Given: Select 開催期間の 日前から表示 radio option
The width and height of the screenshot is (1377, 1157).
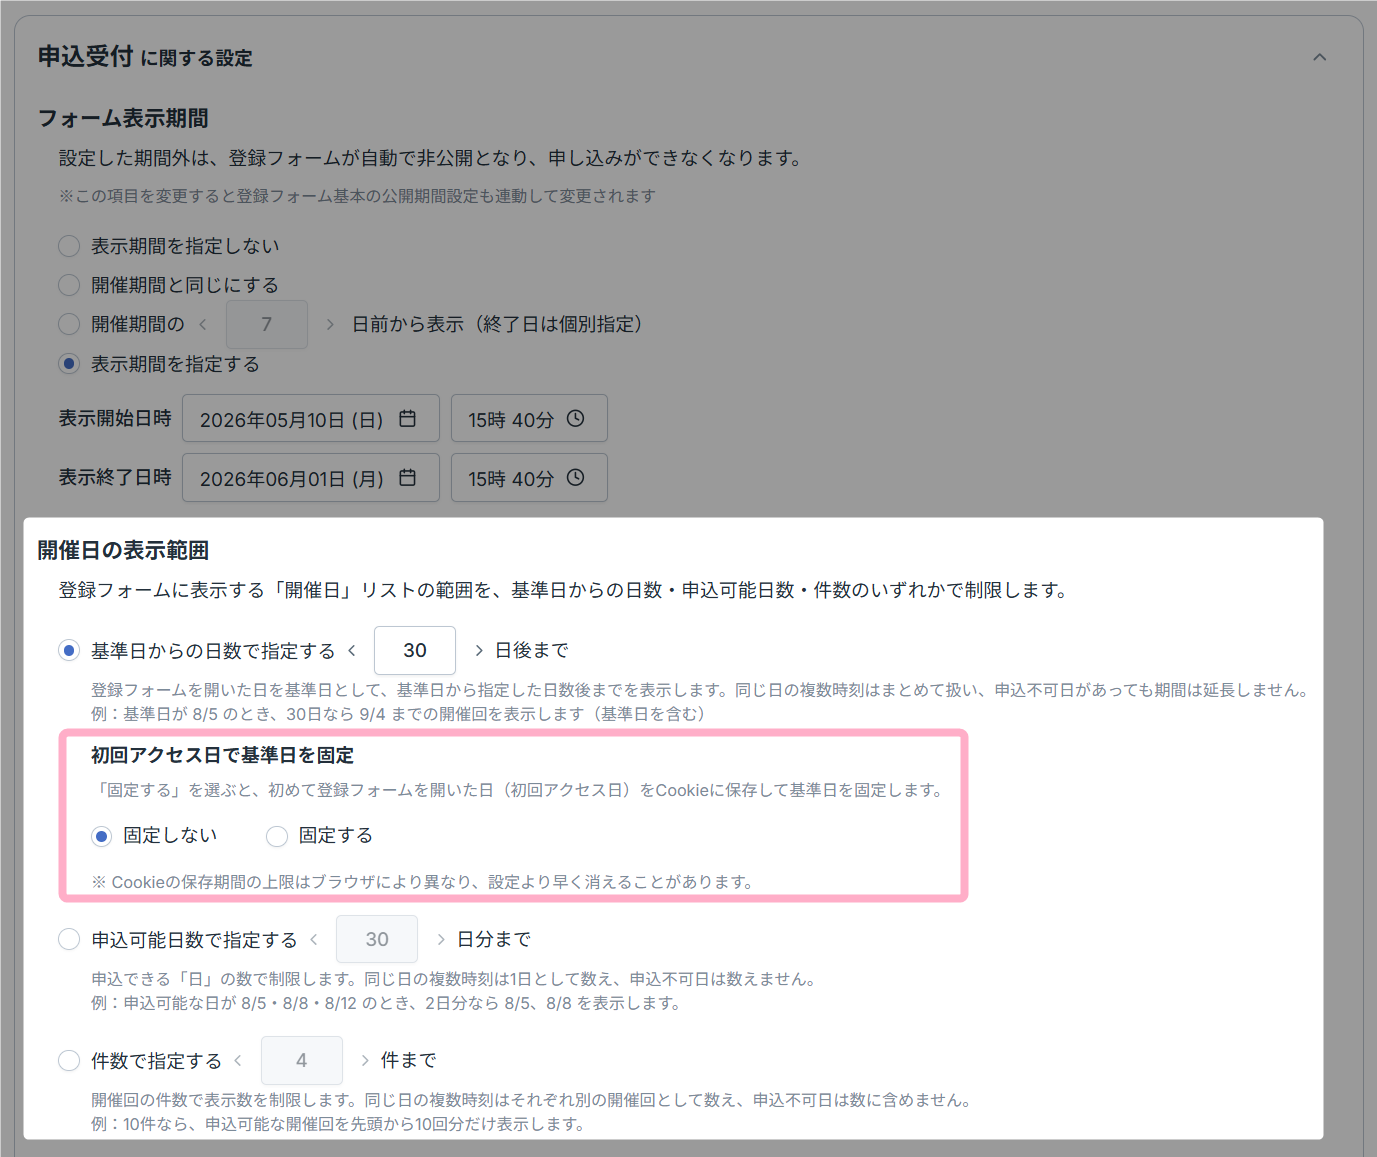Looking at the screenshot, I should 69,324.
